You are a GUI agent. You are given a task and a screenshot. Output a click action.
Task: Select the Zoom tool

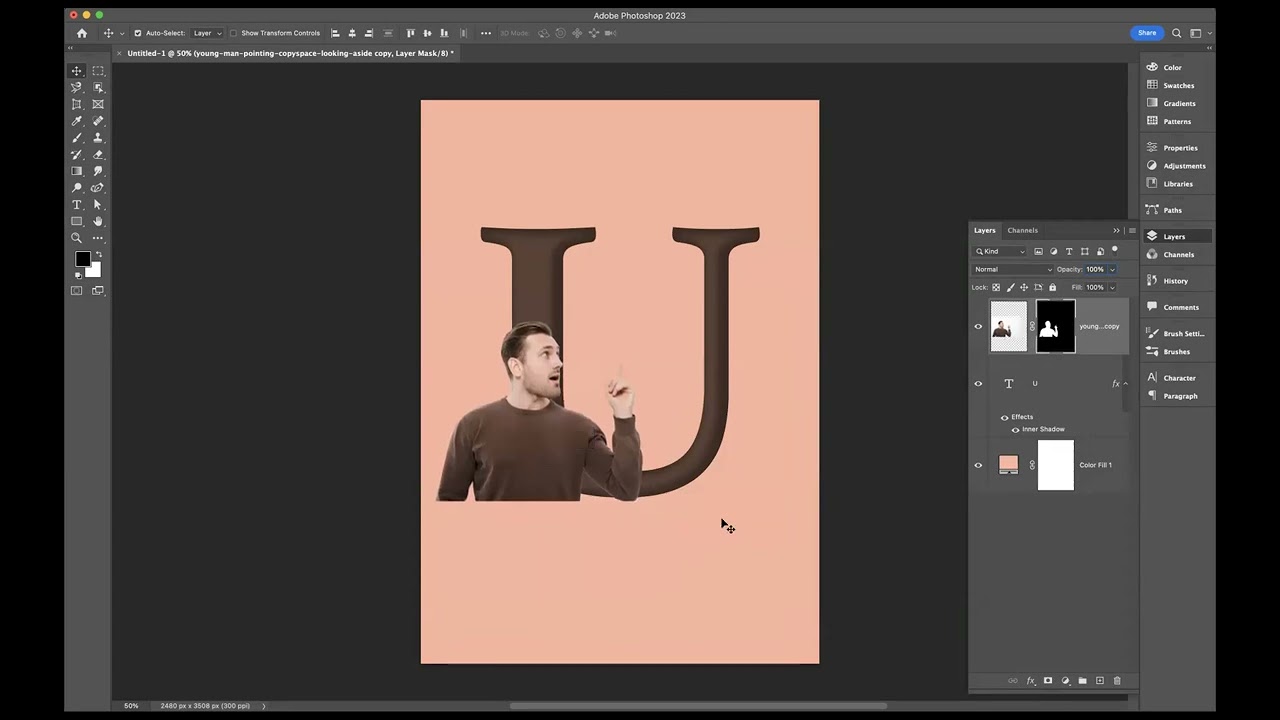pos(76,238)
